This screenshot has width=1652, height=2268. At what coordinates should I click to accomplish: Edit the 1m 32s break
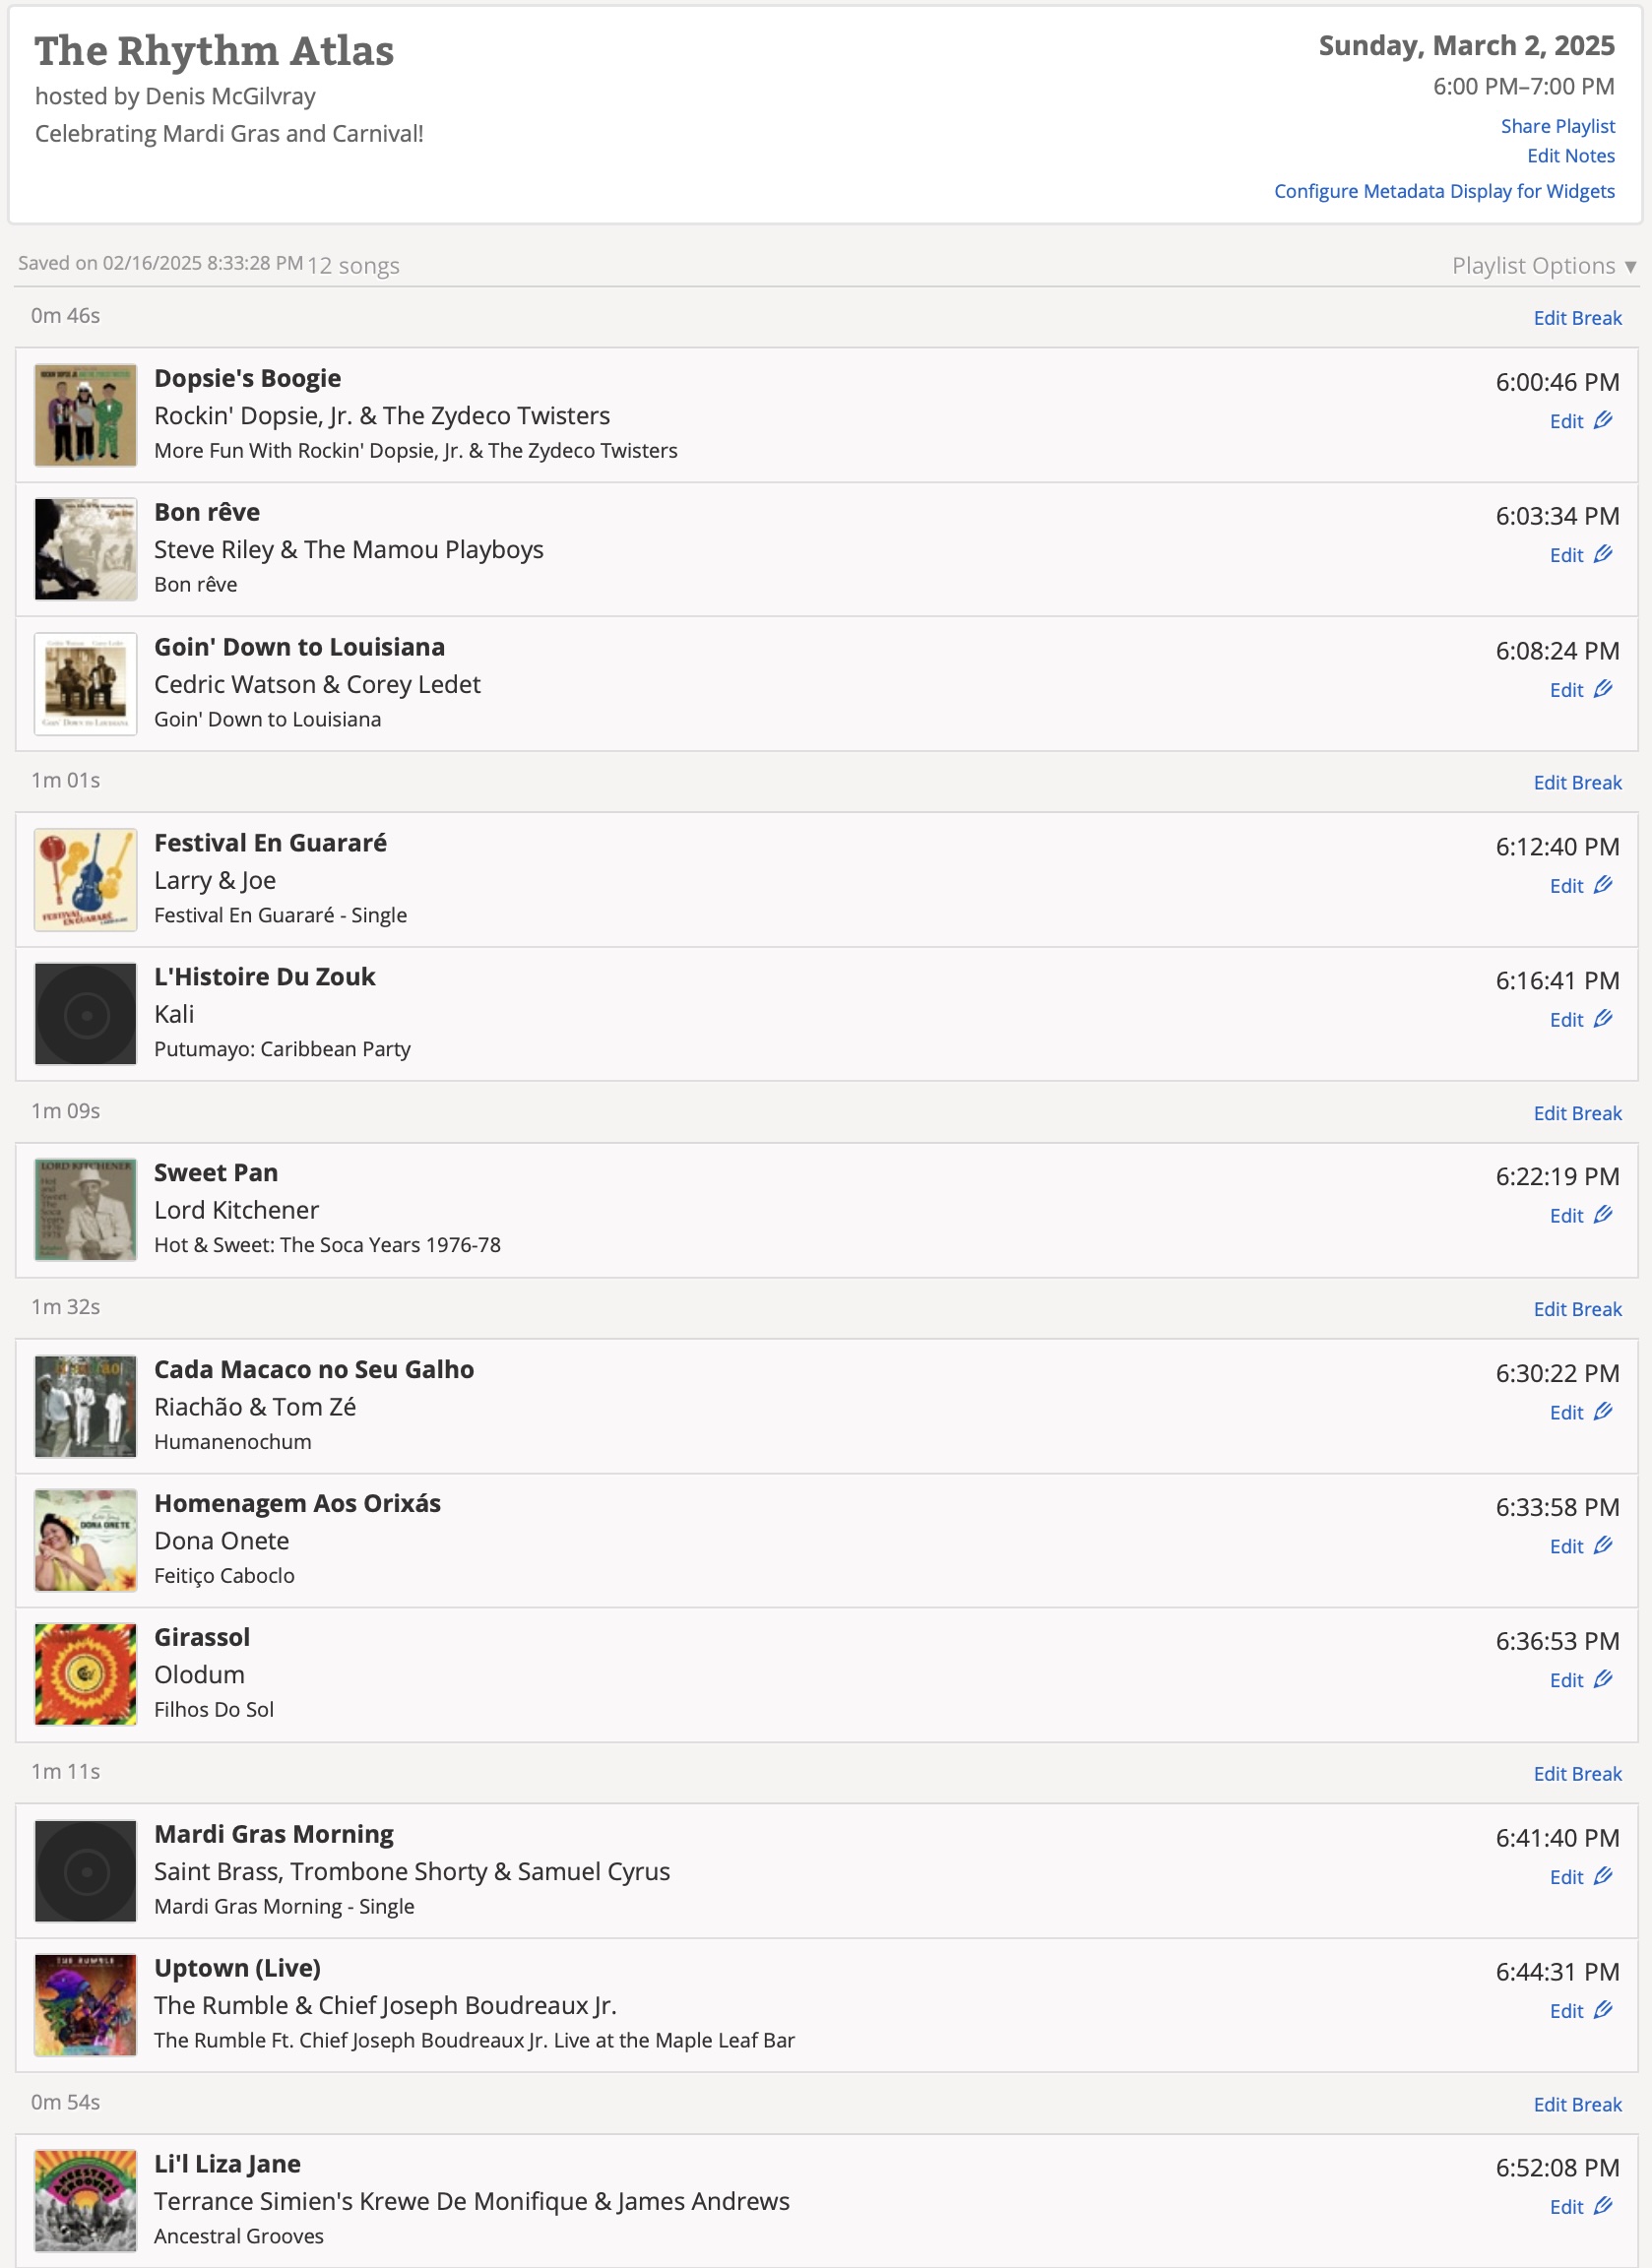(1577, 1309)
